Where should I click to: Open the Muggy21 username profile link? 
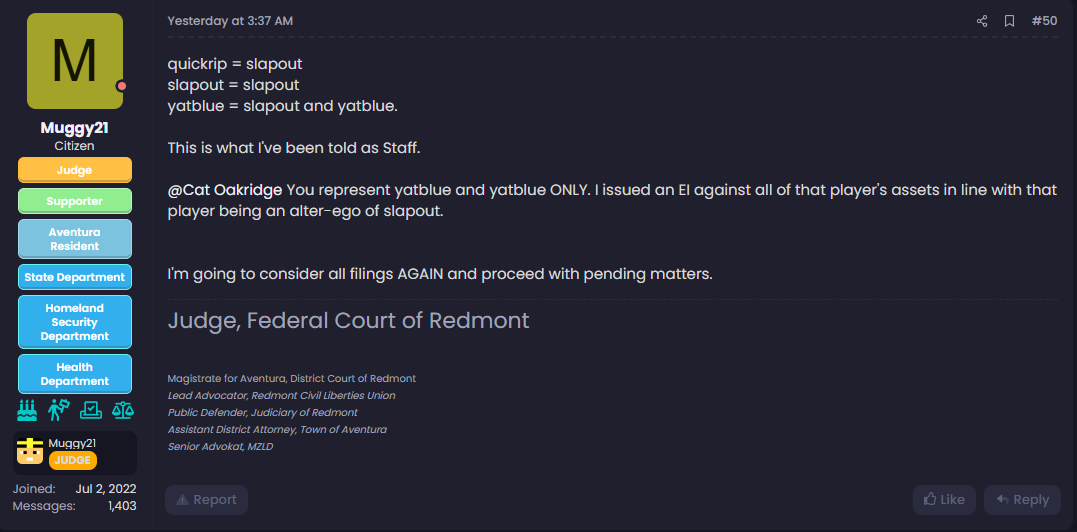(x=75, y=128)
